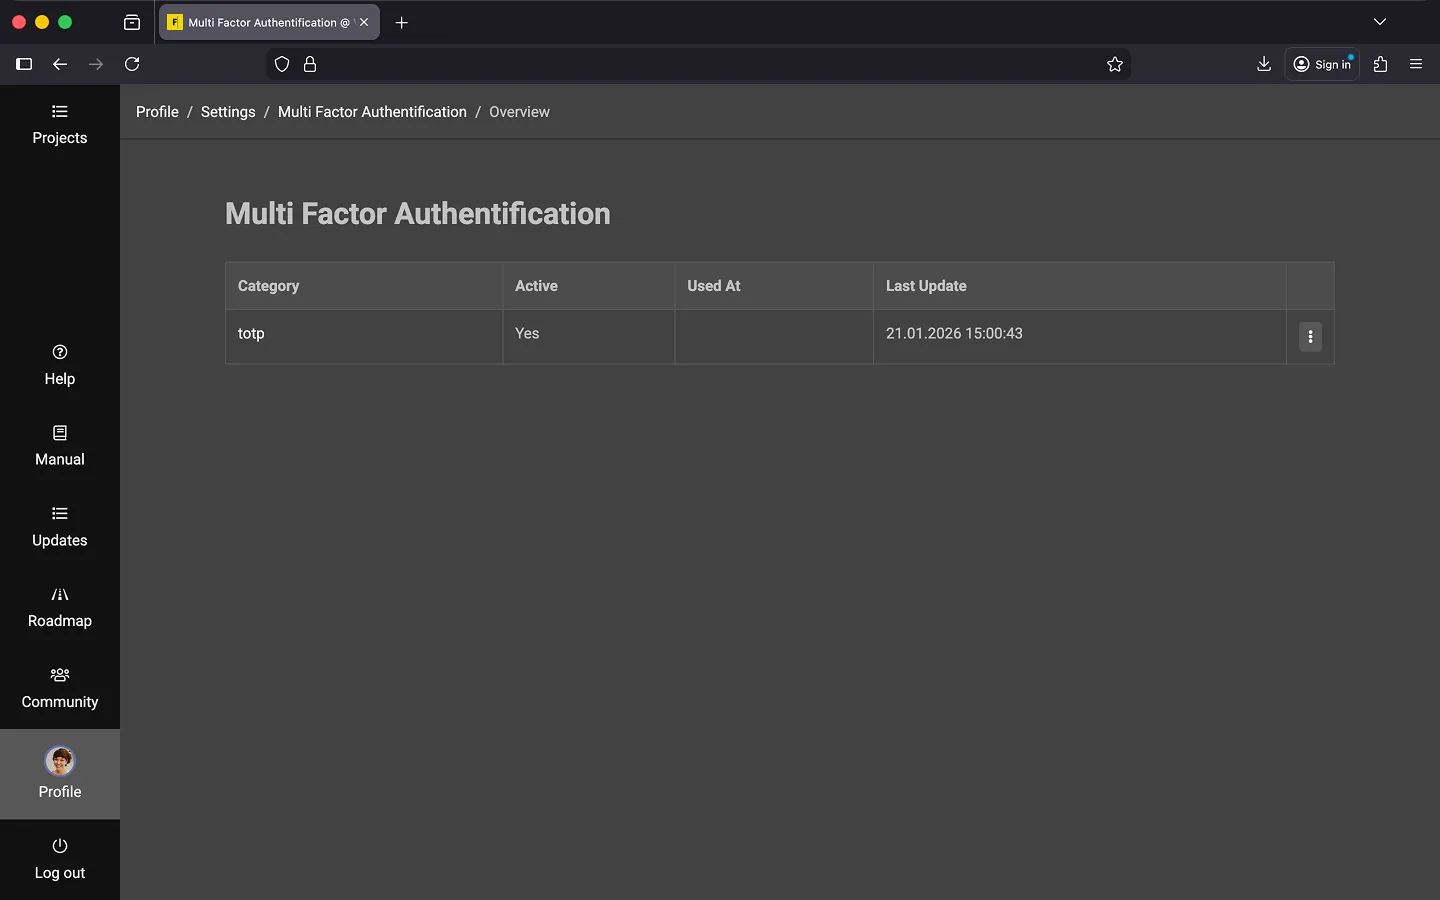Image resolution: width=1440 pixels, height=900 pixels.
Task: Open a new browser tab
Action: (402, 22)
